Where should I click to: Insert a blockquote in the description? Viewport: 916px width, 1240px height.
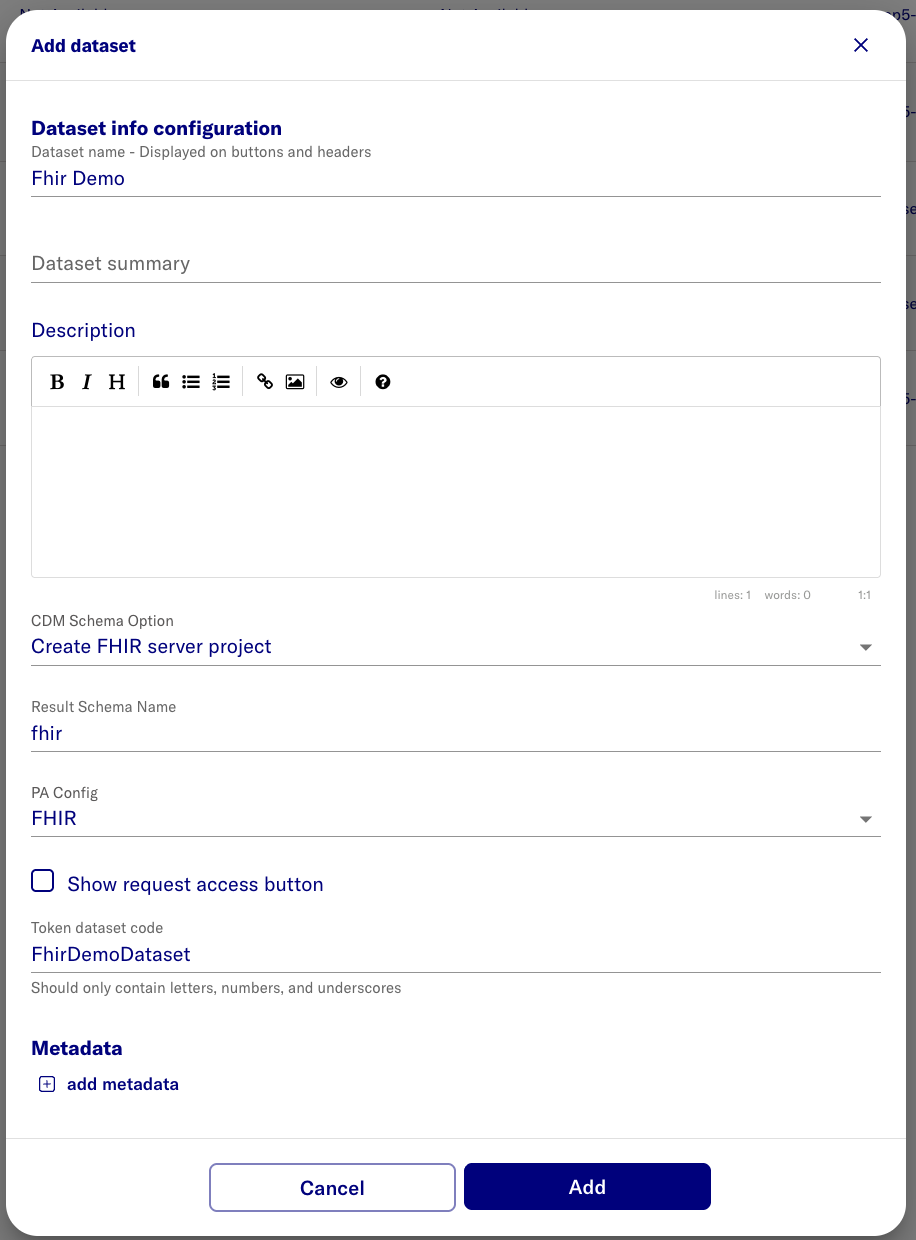[160, 381]
